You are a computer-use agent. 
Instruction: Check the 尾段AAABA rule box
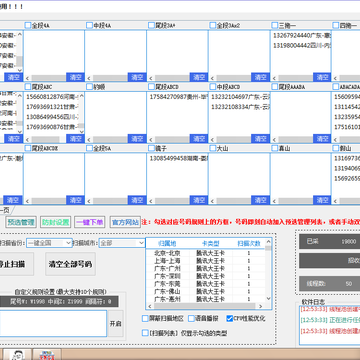pos(275,87)
